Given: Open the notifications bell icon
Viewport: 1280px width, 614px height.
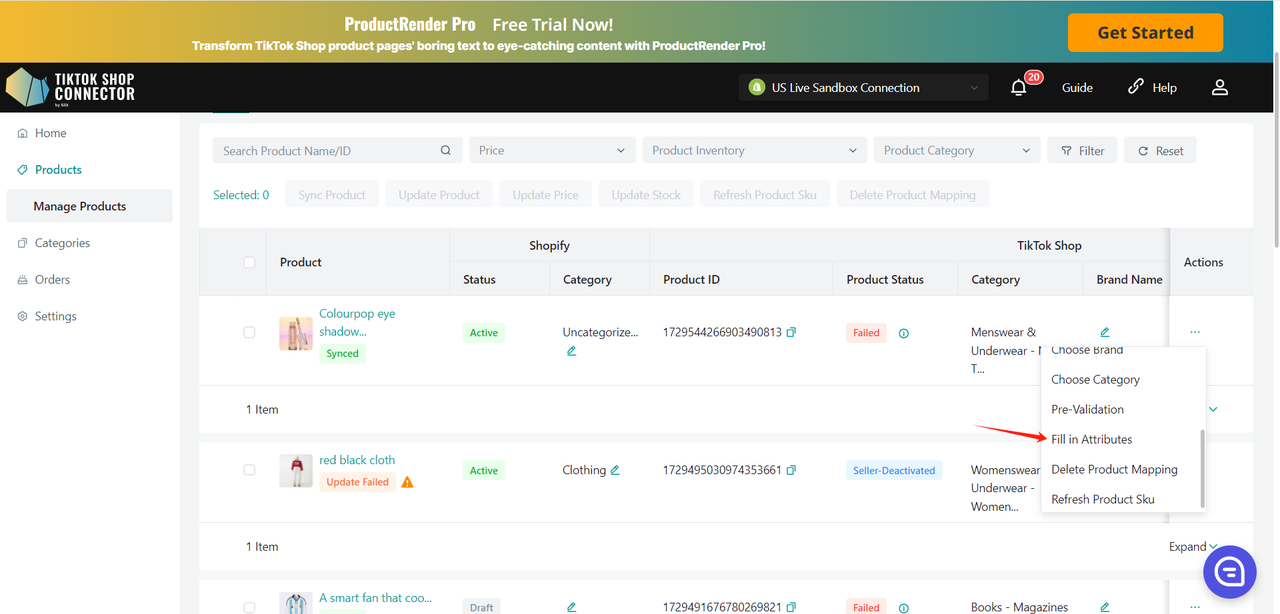Looking at the screenshot, I should 1018,88.
